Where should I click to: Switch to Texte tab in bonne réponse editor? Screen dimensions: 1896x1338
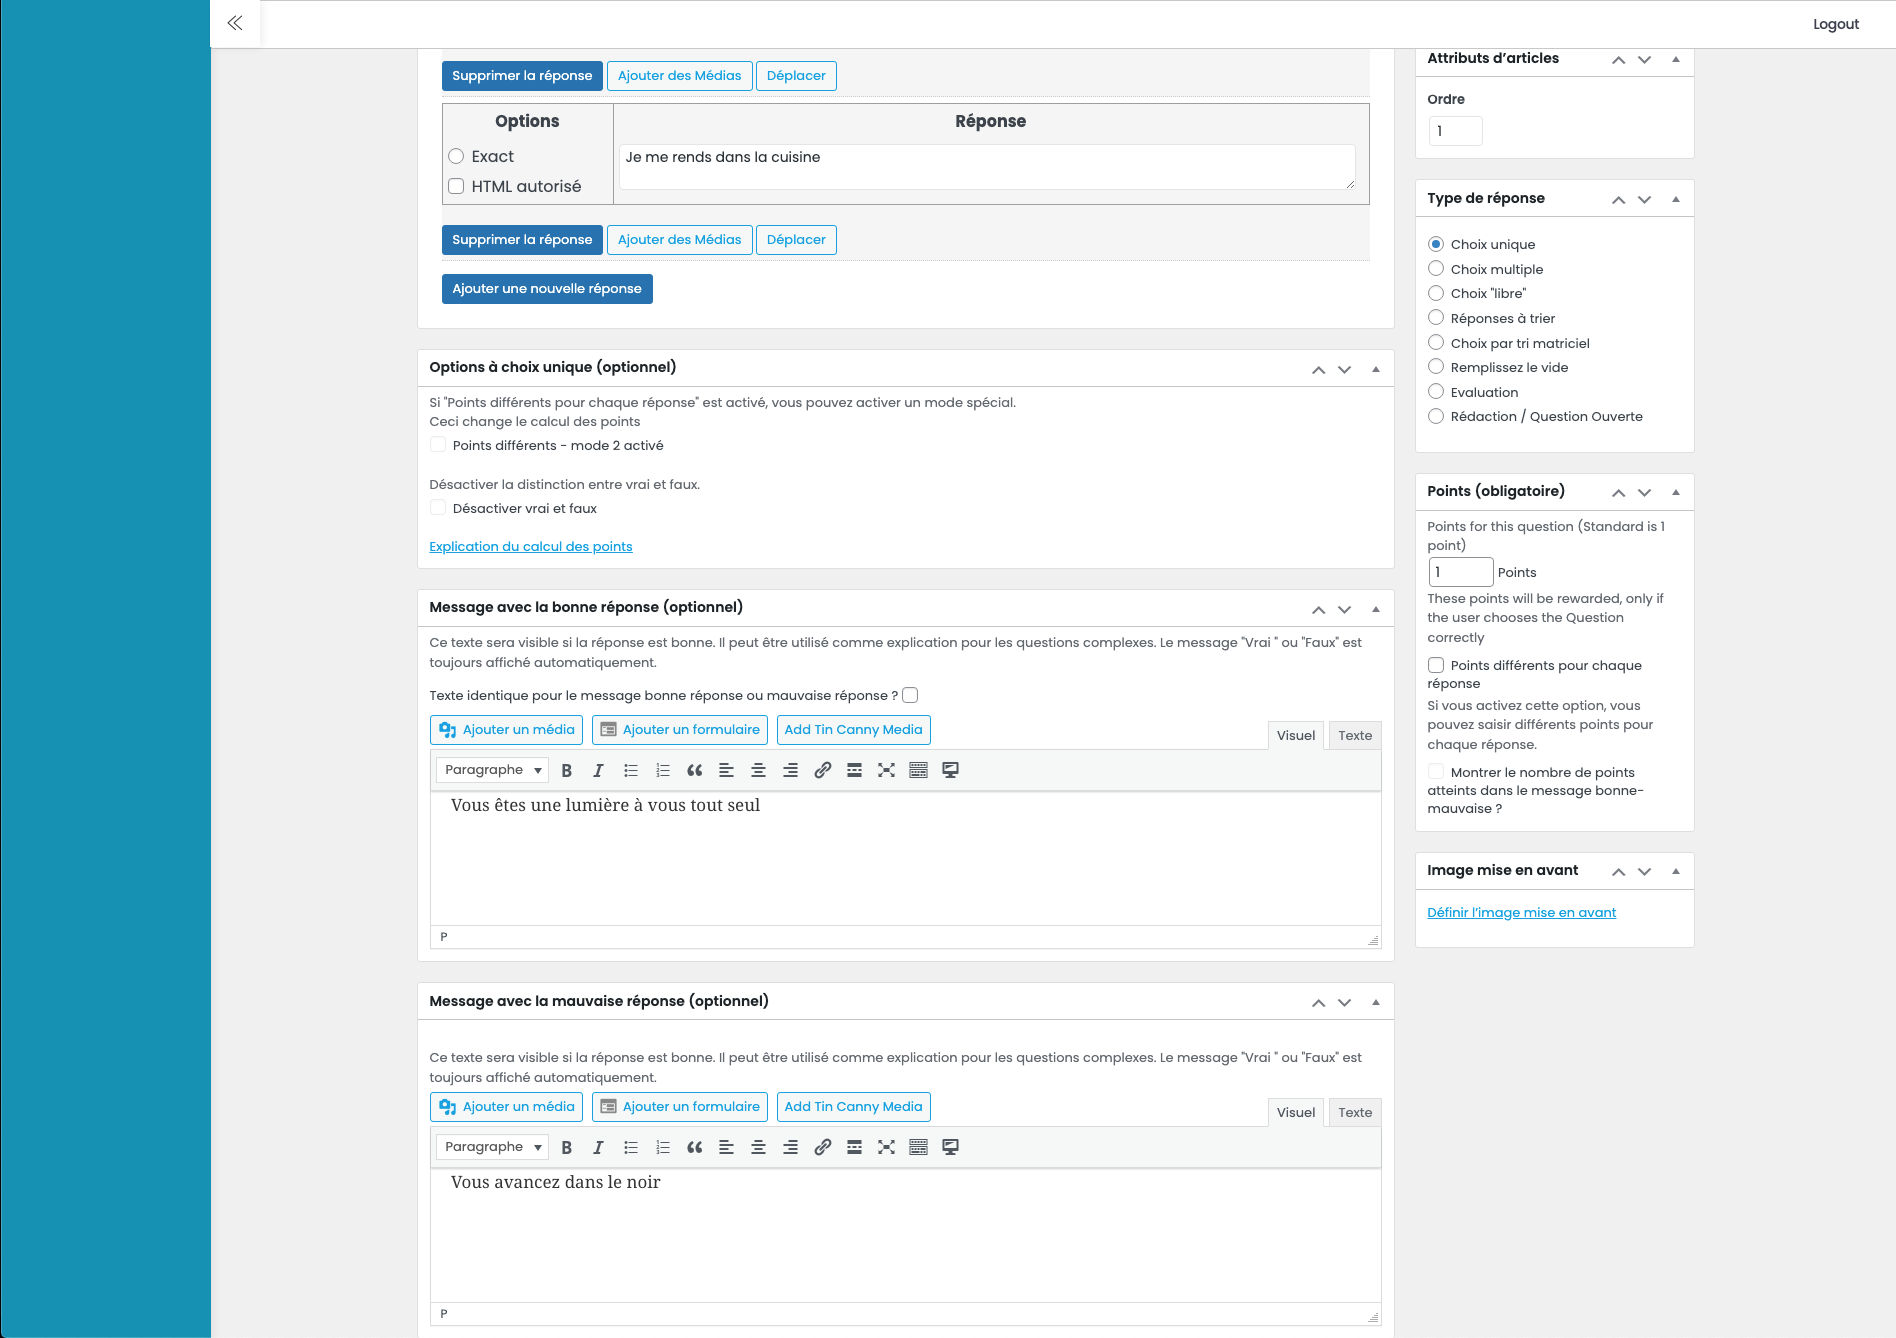pyautogui.click(x=1355, y=736)
